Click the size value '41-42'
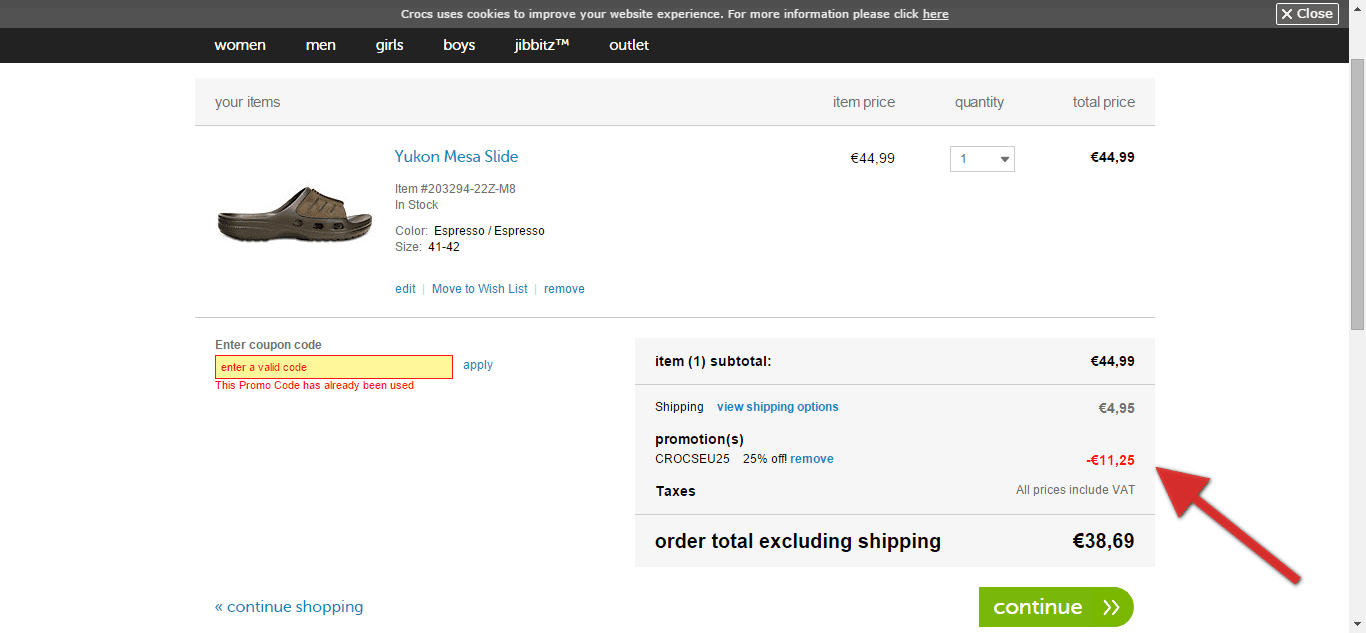 444,247
